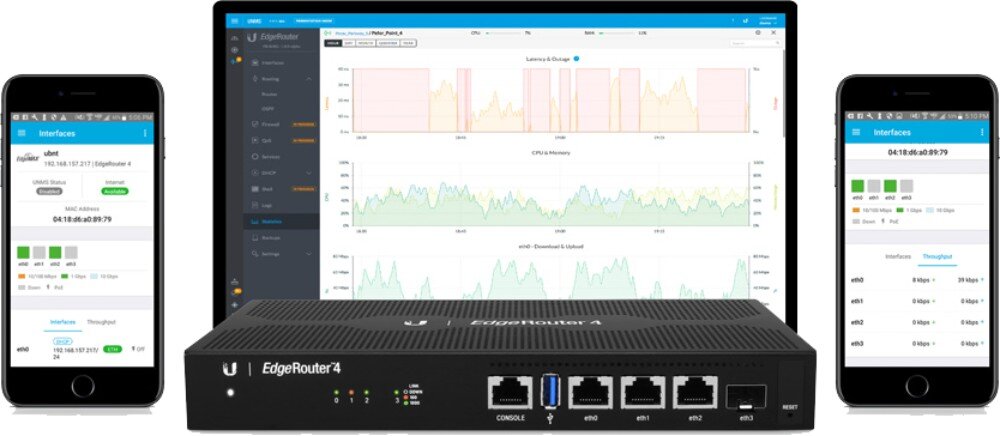Open Interfaces in laptop sidebar
Viewport: 1000px width, 436px height.
tap(273, 62)
